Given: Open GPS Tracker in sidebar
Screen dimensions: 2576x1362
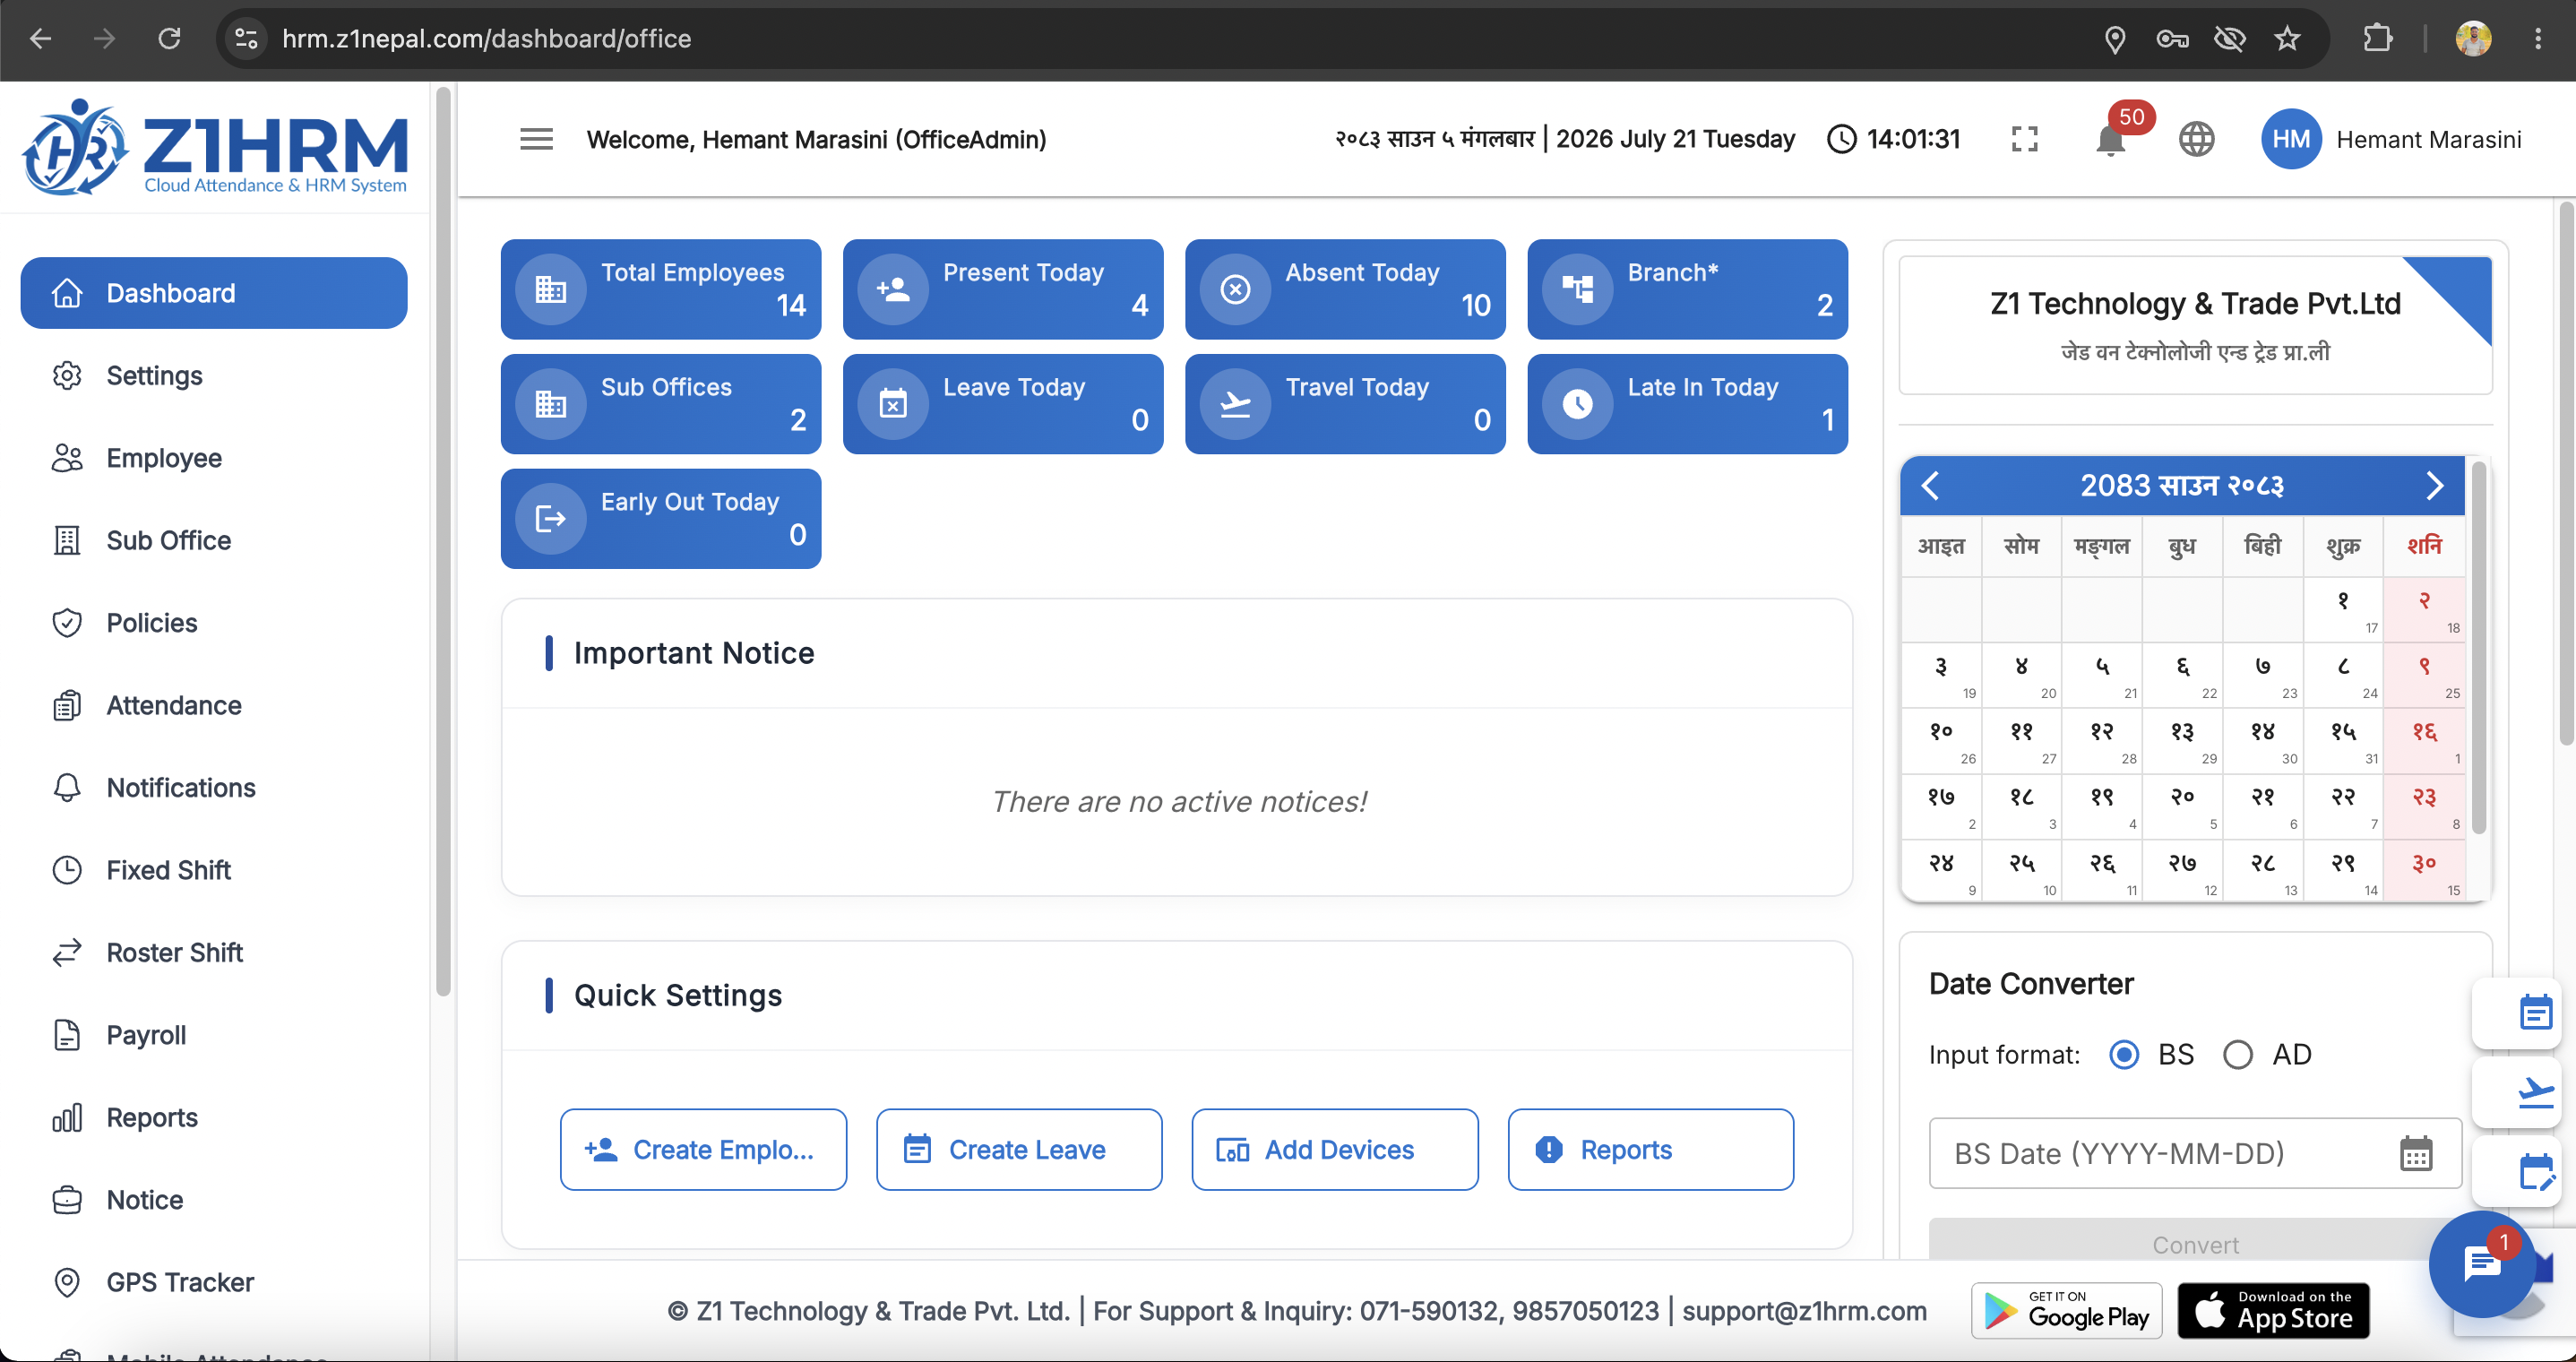Looking at the screenshot, I should point(214,1283).
